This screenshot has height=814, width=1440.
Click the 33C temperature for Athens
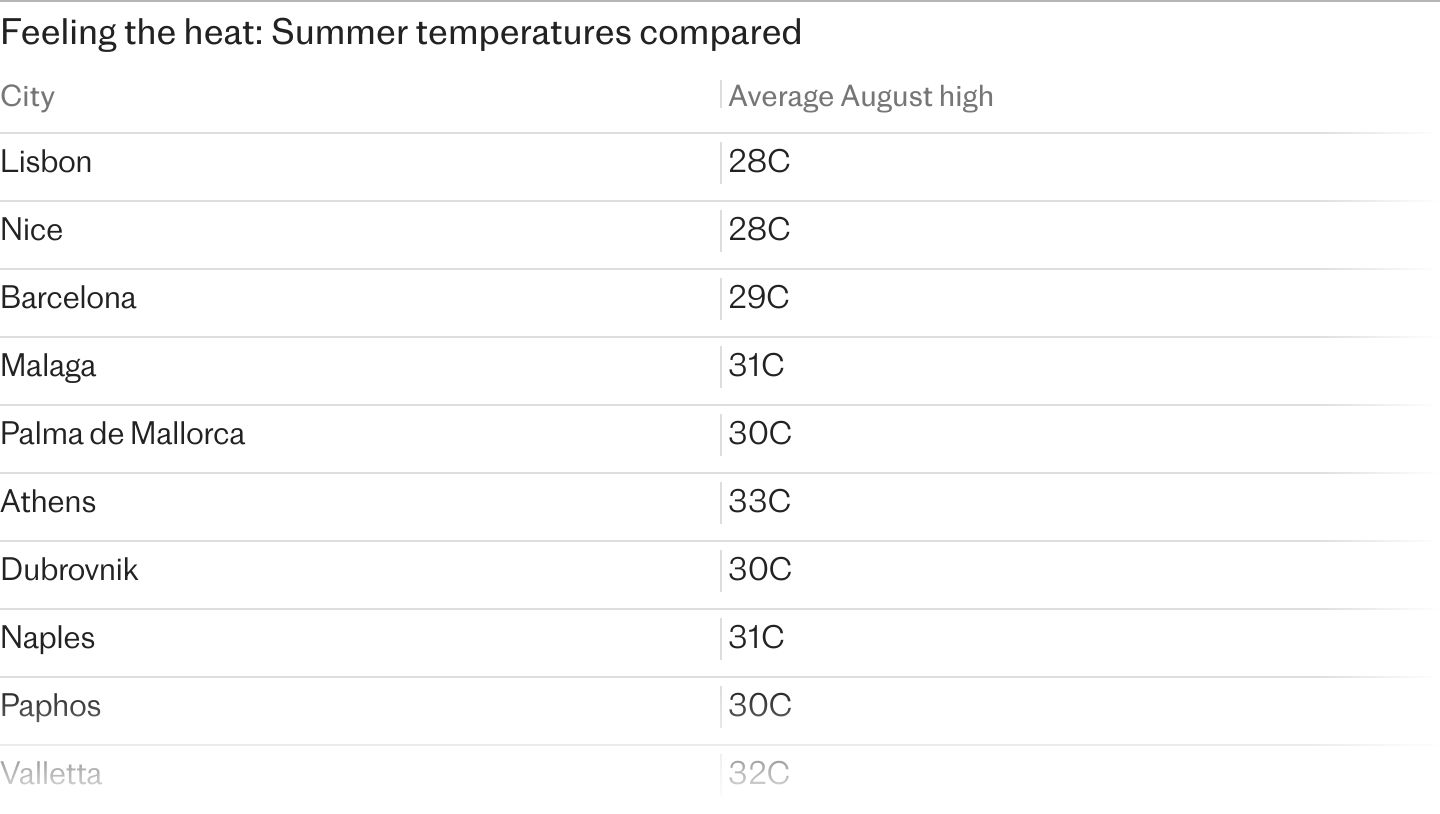(x=759, y=501)
